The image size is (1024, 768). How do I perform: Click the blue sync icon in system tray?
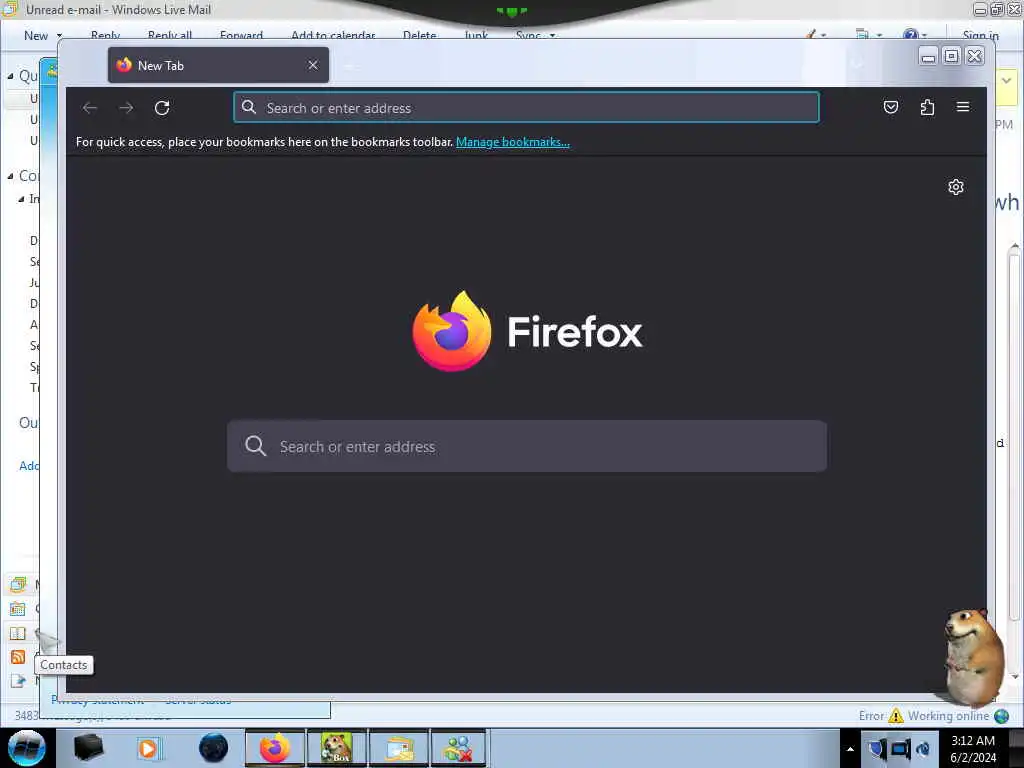point(923,748)
